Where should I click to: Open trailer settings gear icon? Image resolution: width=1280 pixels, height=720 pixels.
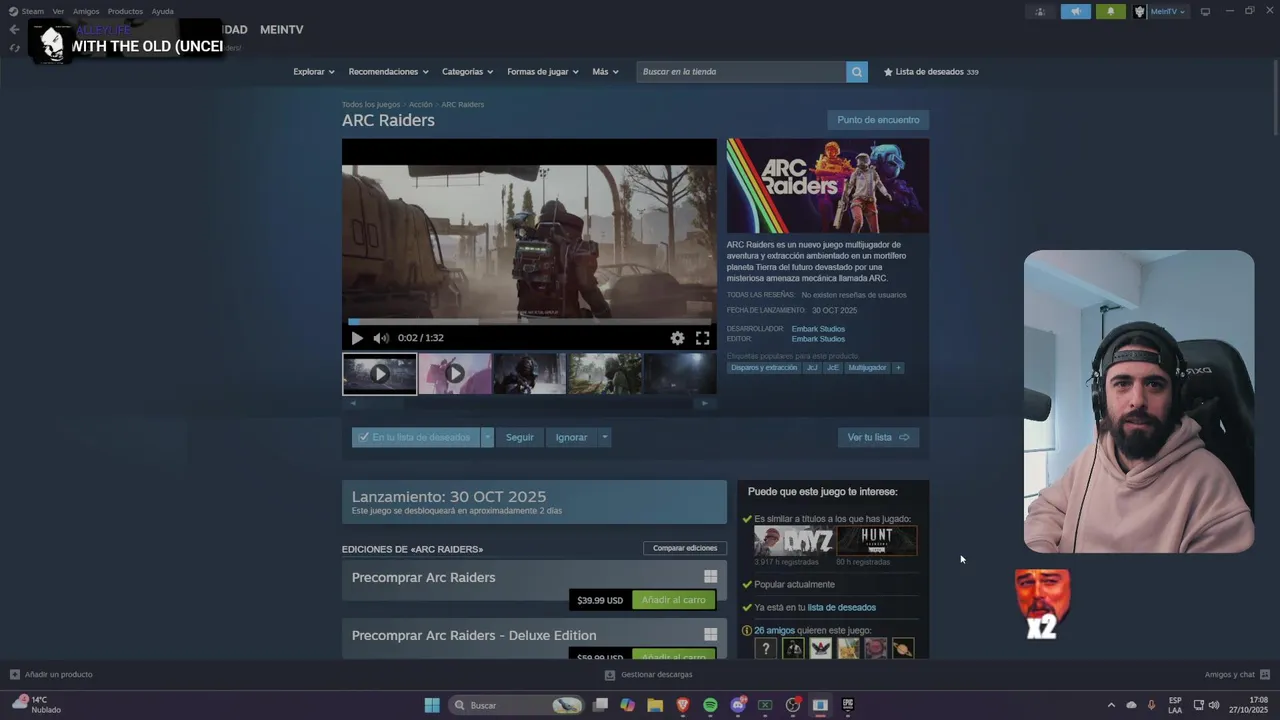[678, 338]
